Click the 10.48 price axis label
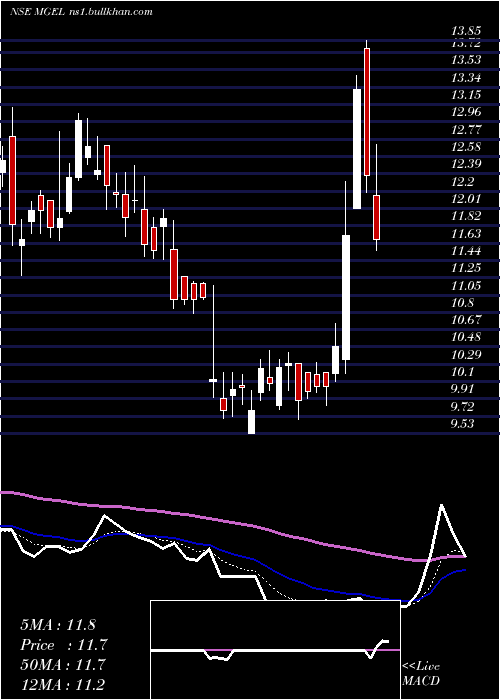 (x=466, y=337)
